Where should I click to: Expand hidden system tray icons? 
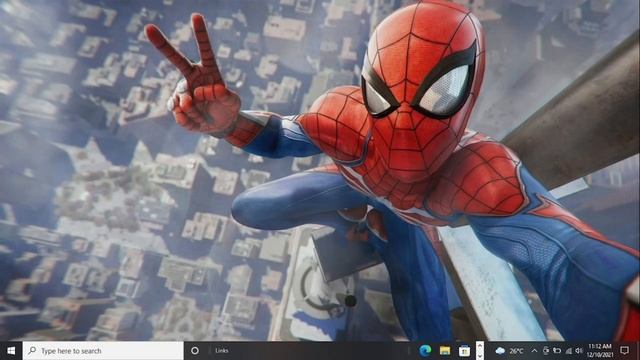[x=534, y=351]
